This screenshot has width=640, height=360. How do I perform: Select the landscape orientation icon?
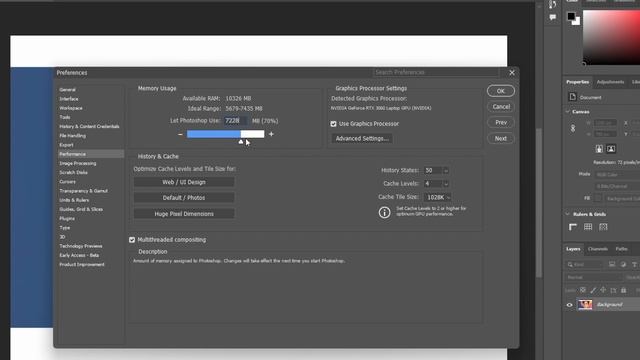click(611, 149)
